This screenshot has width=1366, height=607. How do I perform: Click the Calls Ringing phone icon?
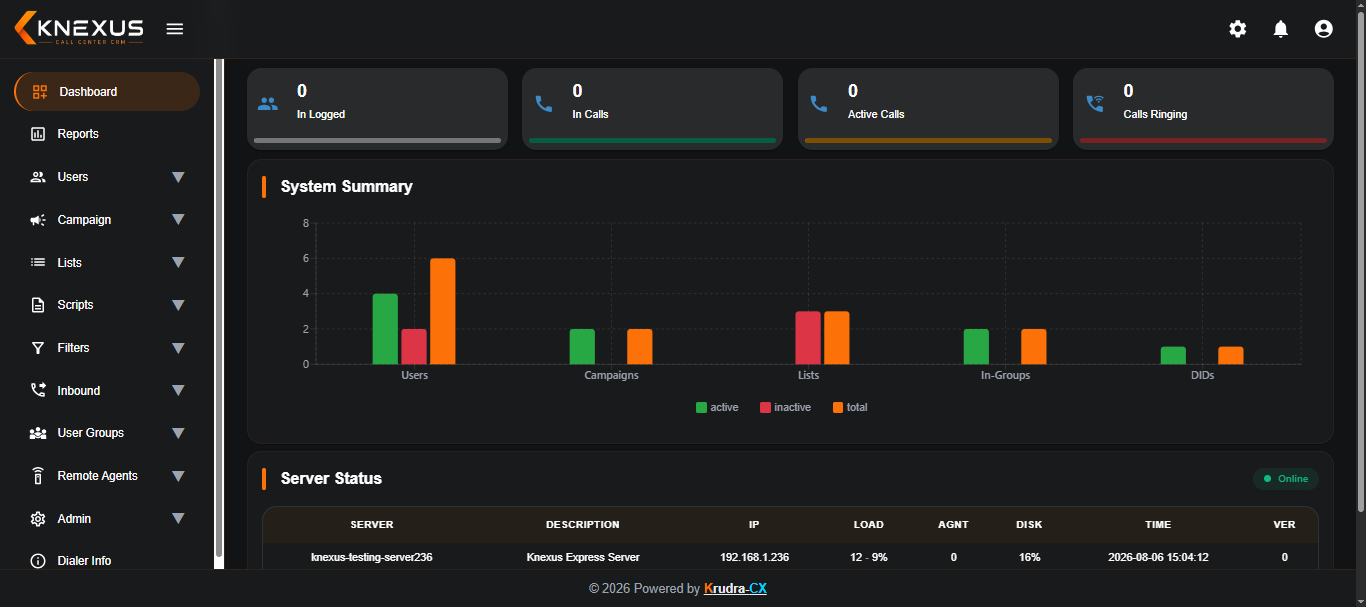tap(1095, 103)
